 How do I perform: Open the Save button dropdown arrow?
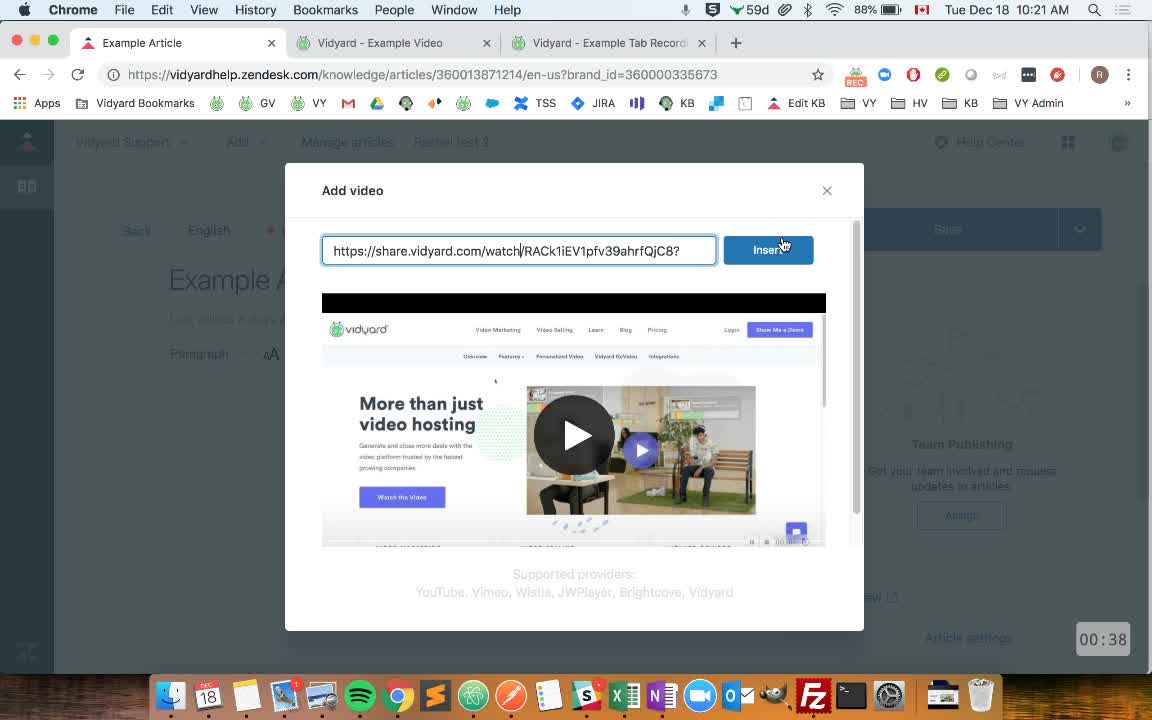pyautogui.click(x=1080, y=229)
